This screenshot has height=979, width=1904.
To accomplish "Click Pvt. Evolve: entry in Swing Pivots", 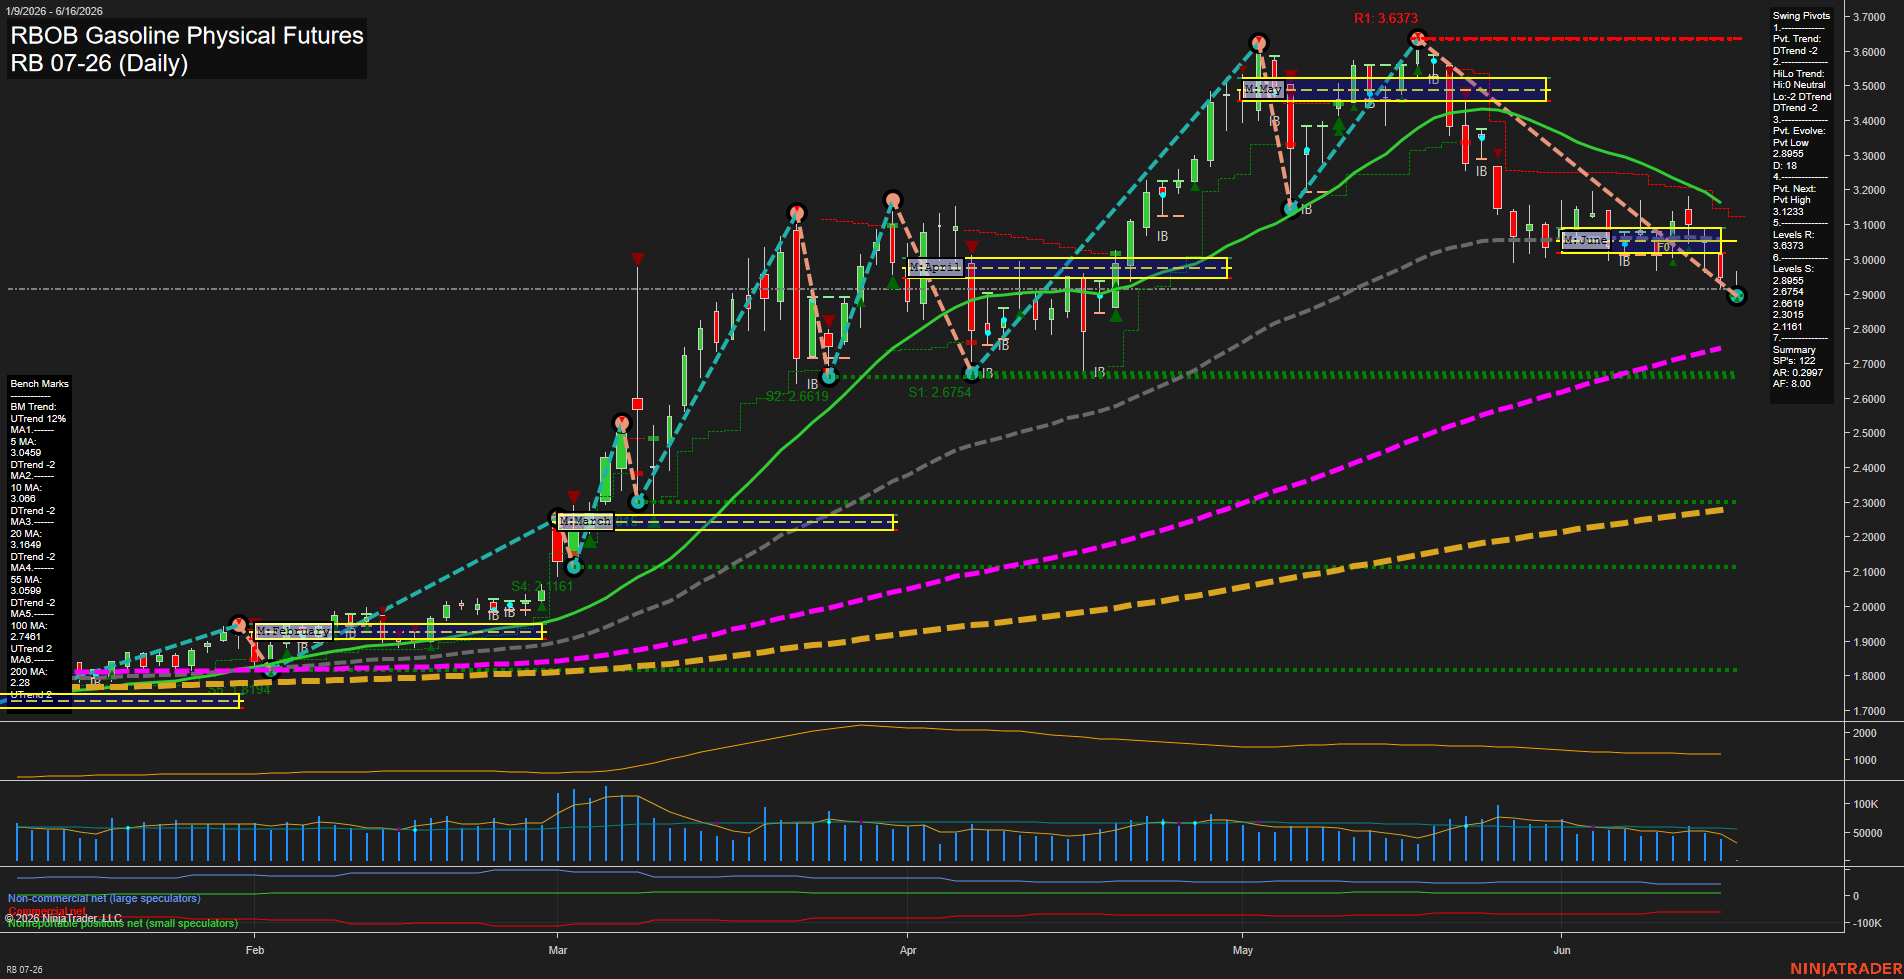I will [x=1799, y=131].
